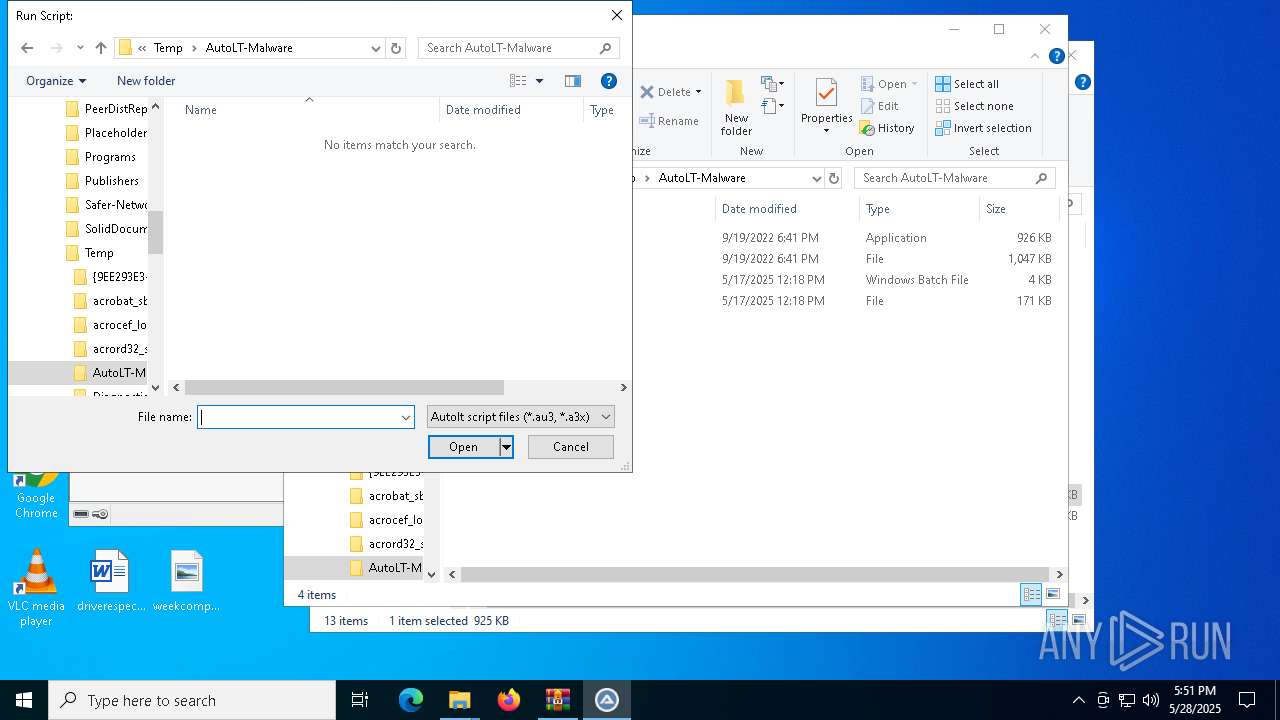The height and width of the screenshot is (720, 1280).
Task: Open the Organize menu
Action: point(56,81)
